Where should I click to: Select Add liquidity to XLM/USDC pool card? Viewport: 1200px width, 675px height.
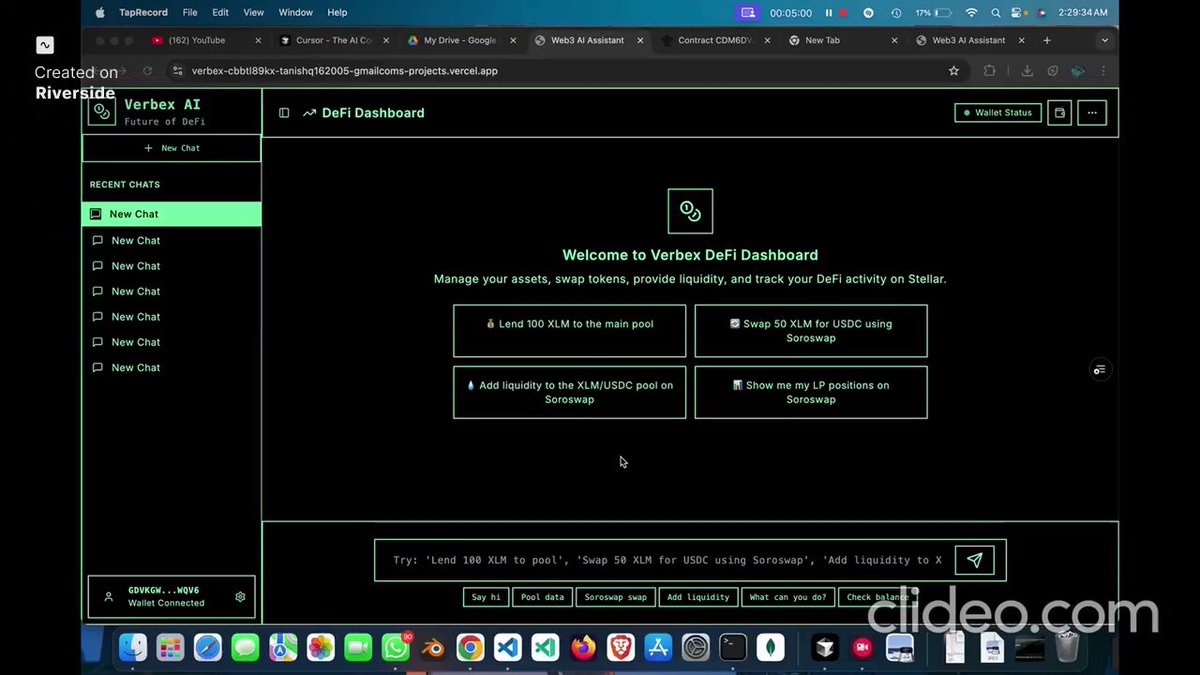[x=569, y=392]
